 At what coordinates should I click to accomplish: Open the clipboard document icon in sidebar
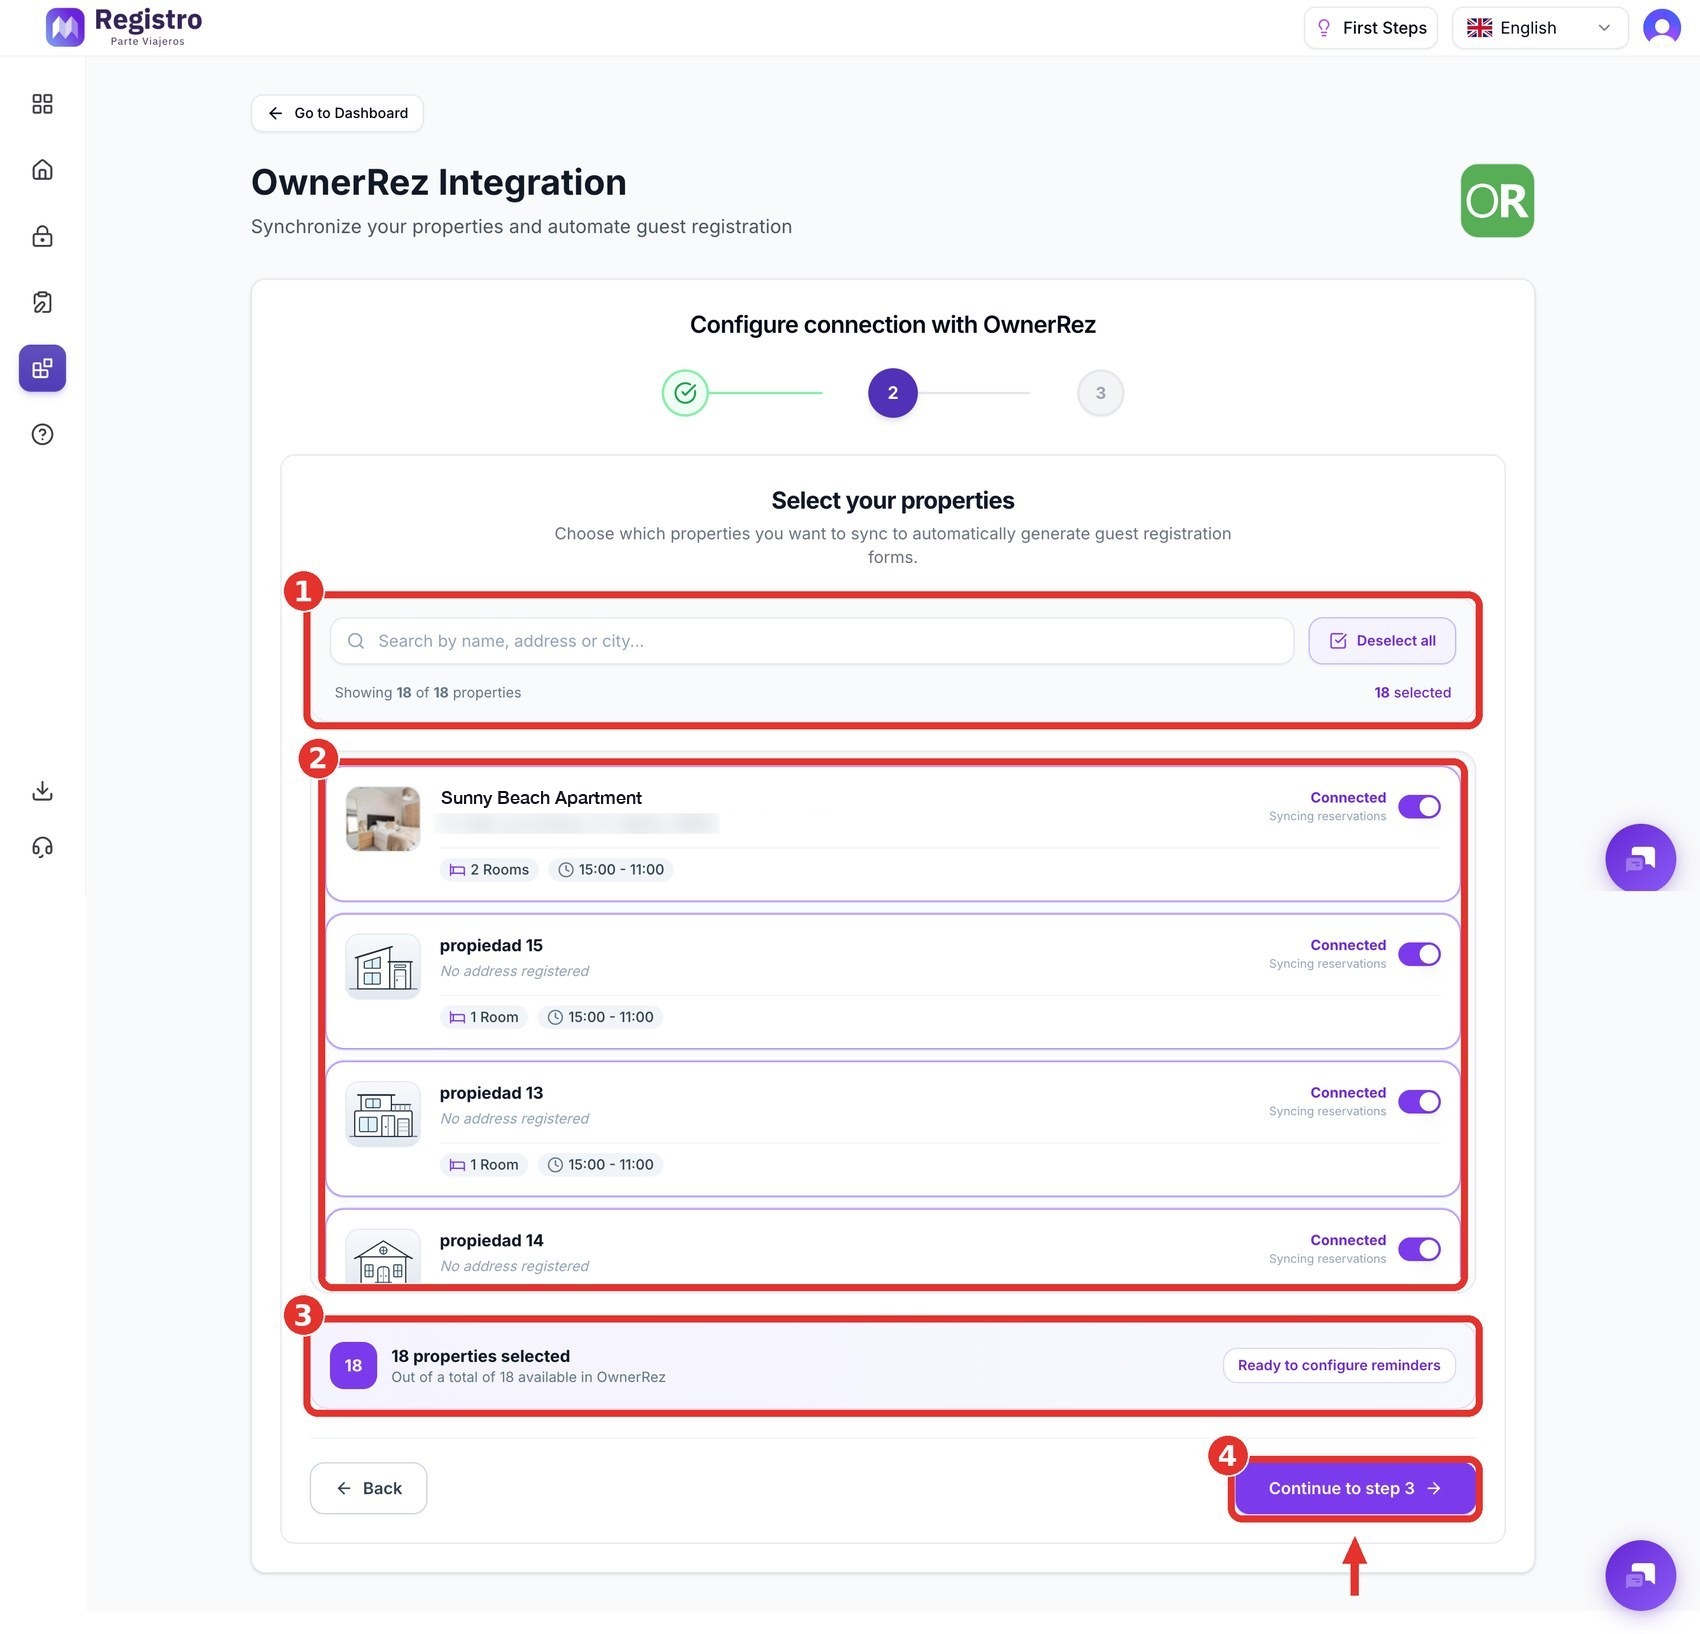coord(42,302)
